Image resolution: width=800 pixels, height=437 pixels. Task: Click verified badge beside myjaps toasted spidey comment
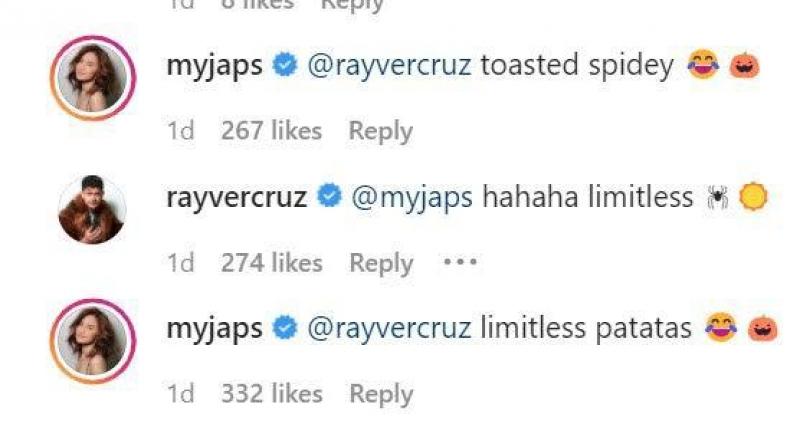(x=285, y=66)
